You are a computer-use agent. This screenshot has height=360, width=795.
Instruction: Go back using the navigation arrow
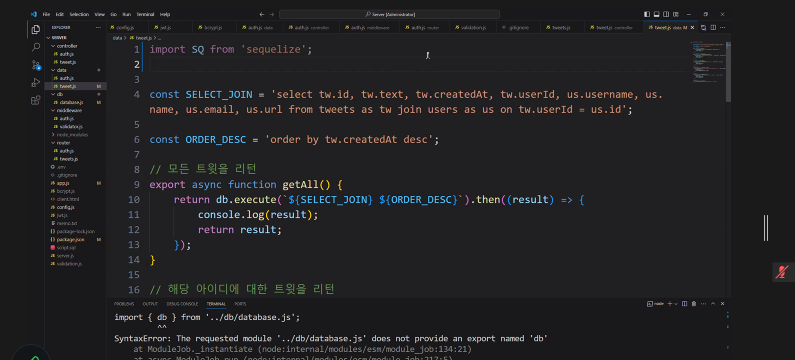click(x=262, y=14)
